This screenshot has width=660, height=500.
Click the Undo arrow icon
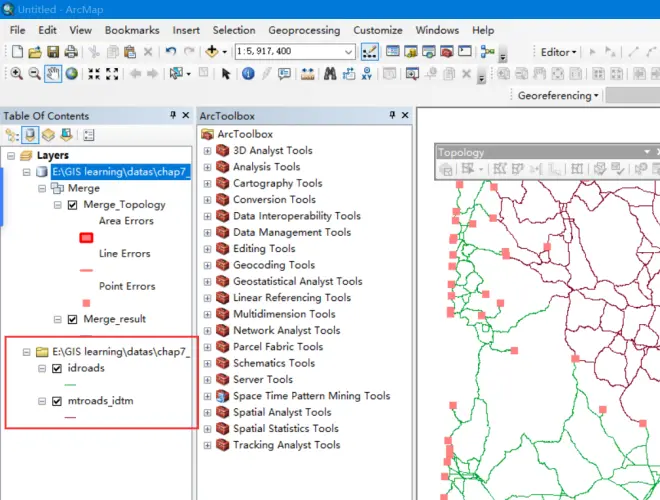click(170, 51)
